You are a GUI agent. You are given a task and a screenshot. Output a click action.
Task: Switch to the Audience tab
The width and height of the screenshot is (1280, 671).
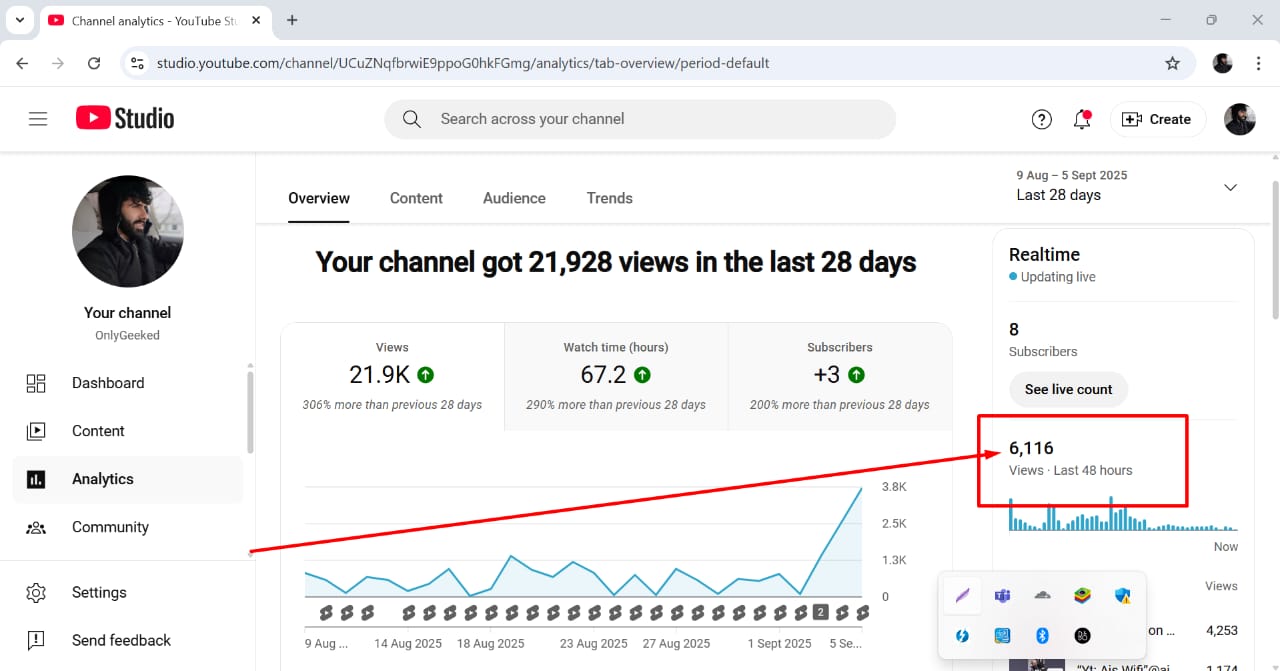pos(514,198)
